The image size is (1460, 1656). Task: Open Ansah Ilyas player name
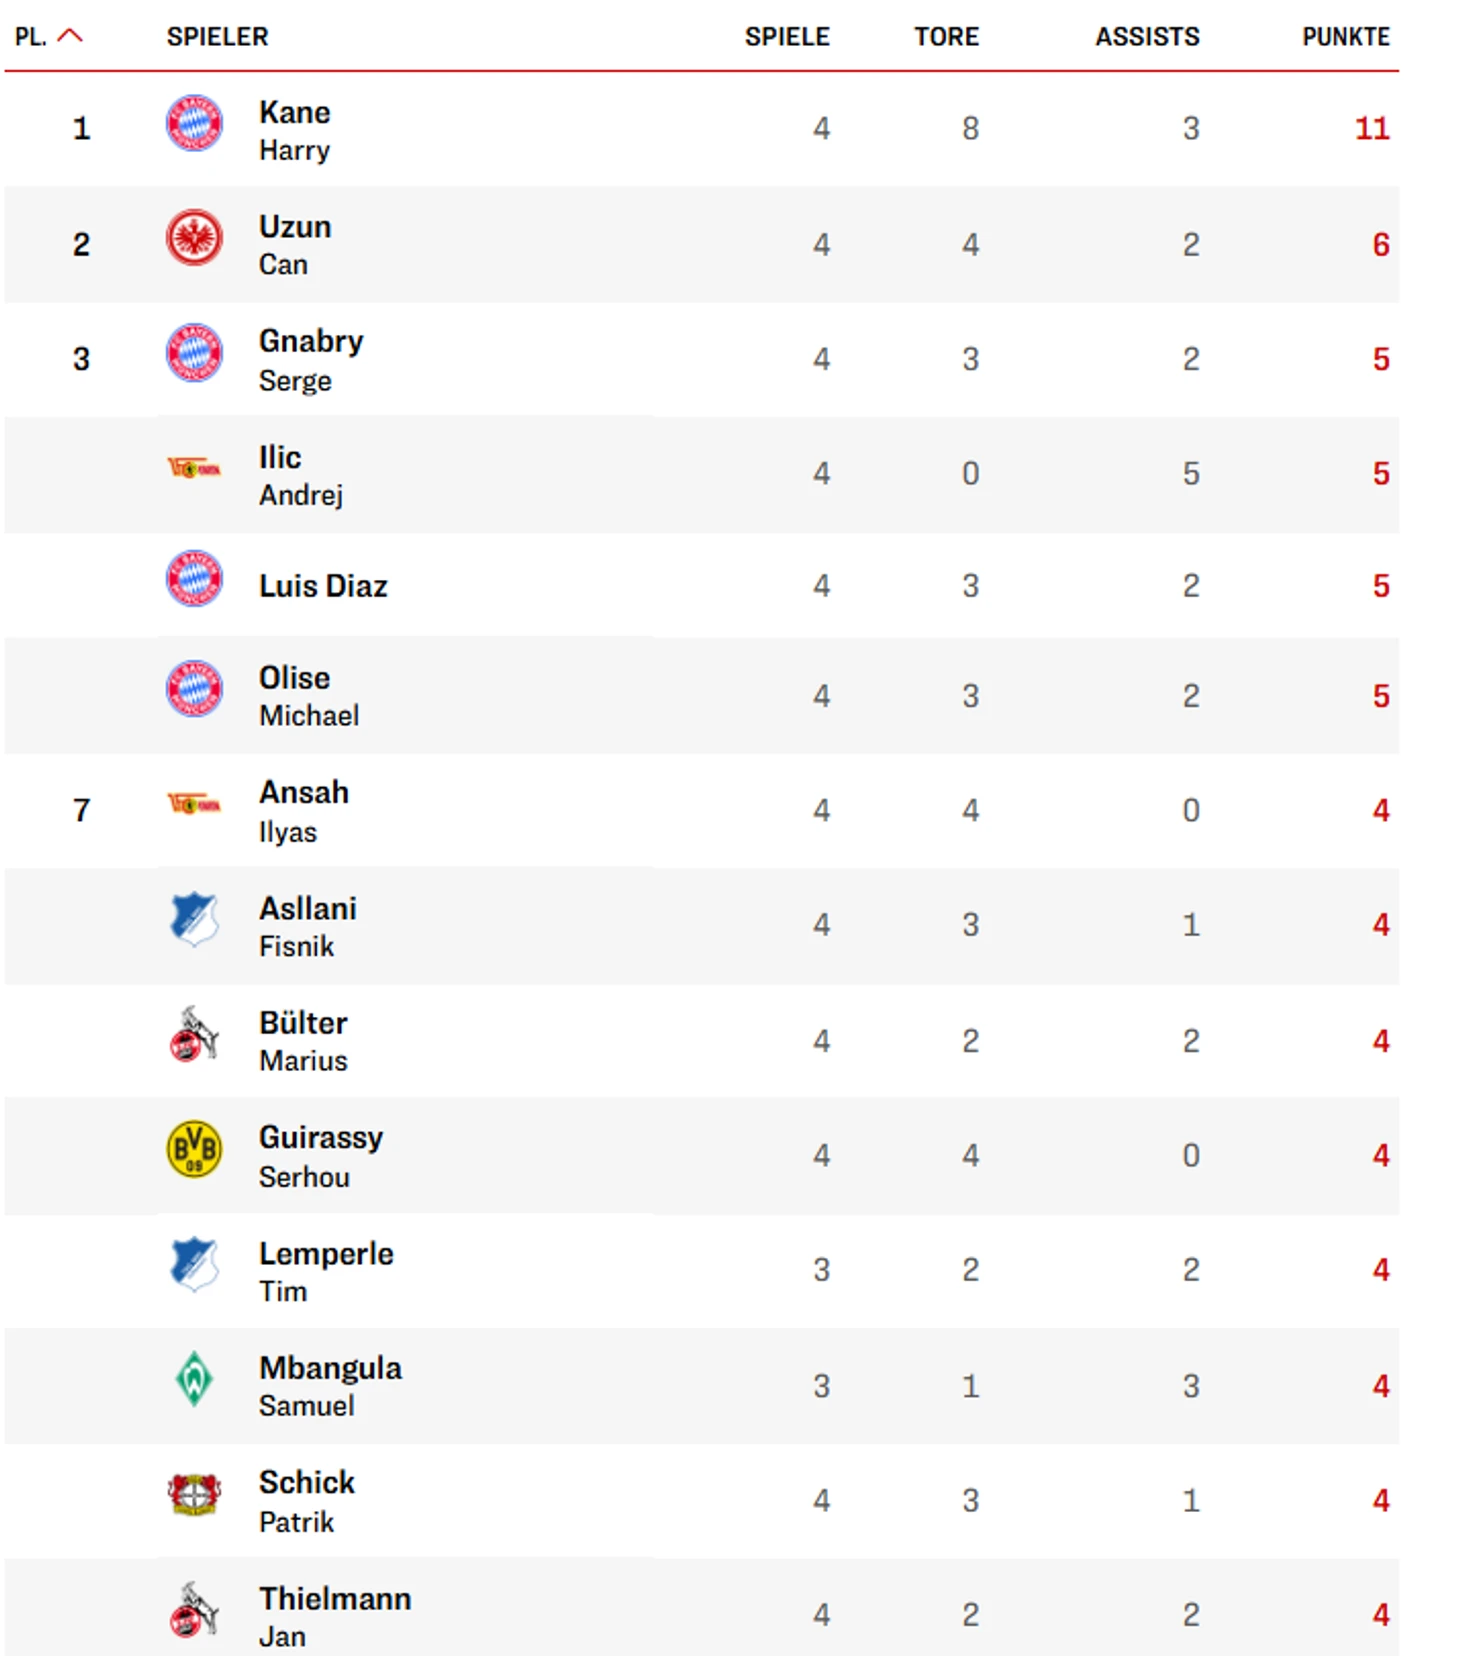click(304, 811)
